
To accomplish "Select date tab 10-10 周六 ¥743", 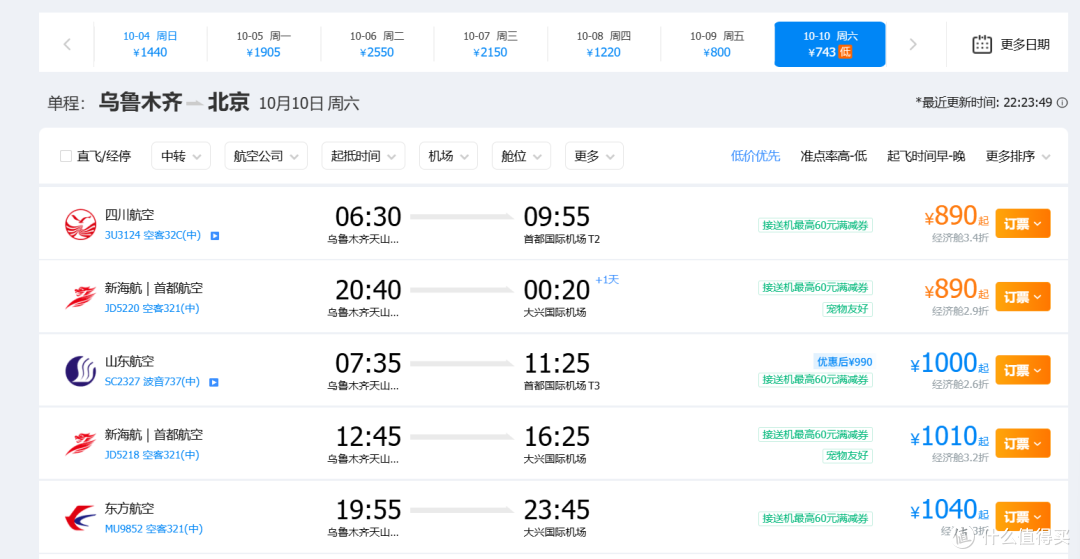I will point(830,45).
